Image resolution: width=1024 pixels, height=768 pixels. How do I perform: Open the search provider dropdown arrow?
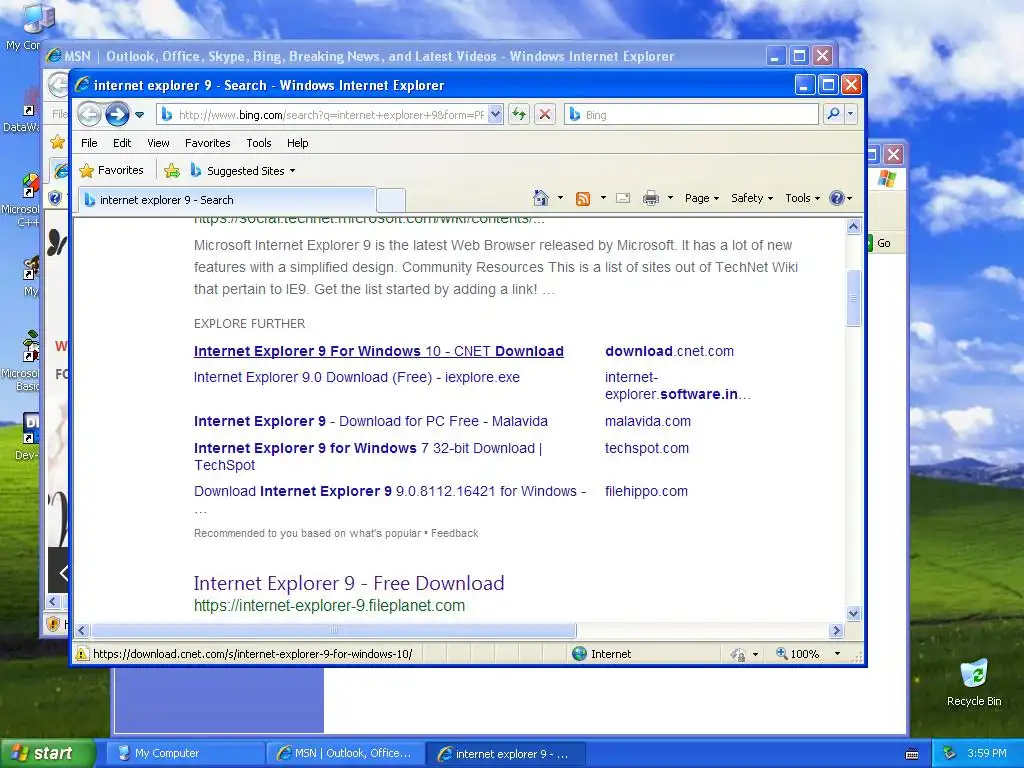[850, 114]
